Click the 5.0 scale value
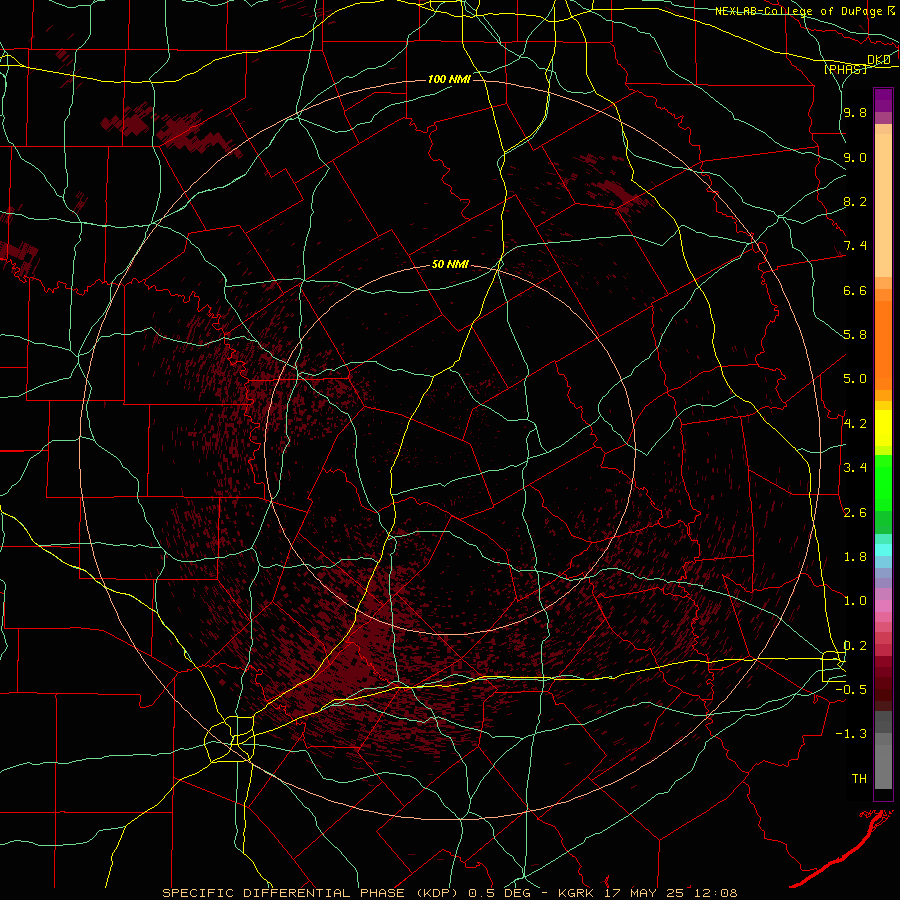The width and height of the screenshot is (900, 900). 855,379
